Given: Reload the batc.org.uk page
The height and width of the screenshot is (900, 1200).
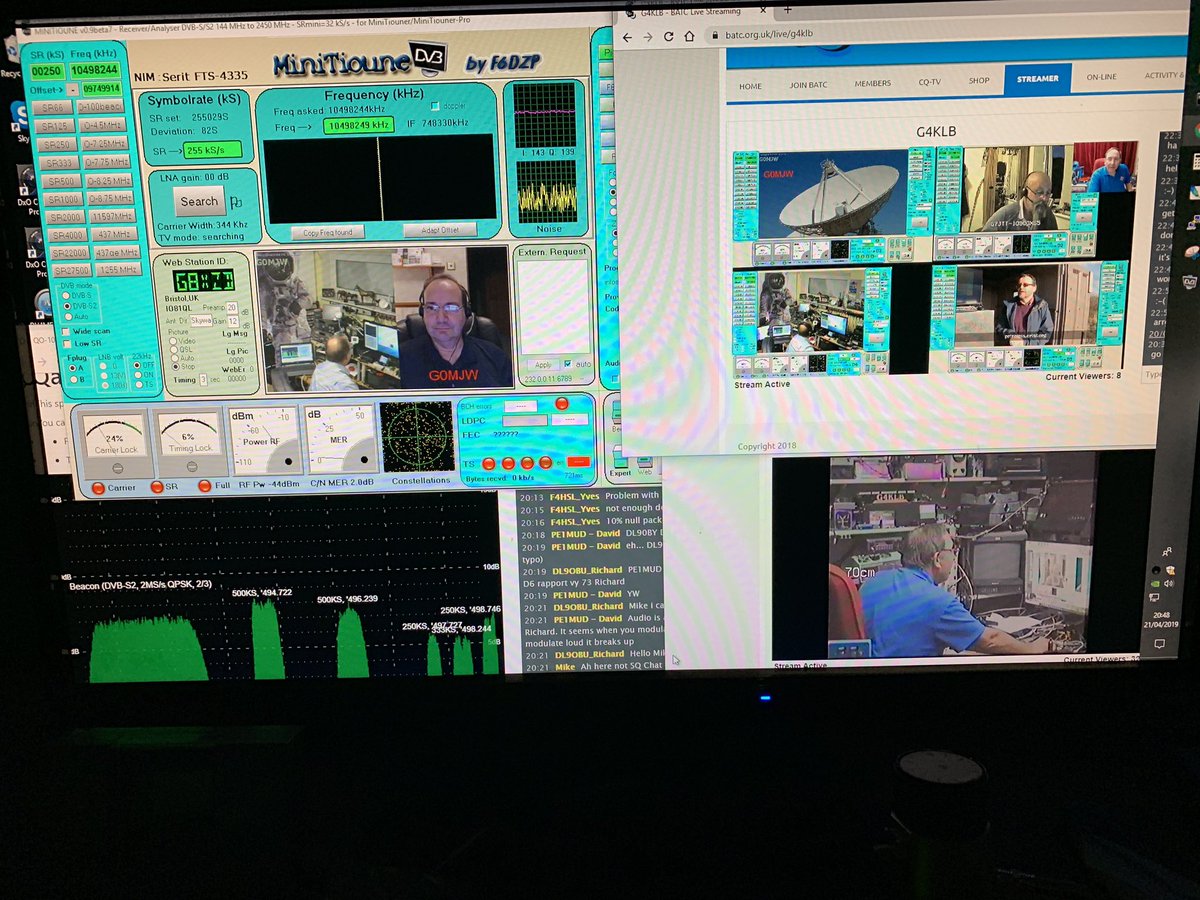Looking at the screenshot, I should coord(669,37).
